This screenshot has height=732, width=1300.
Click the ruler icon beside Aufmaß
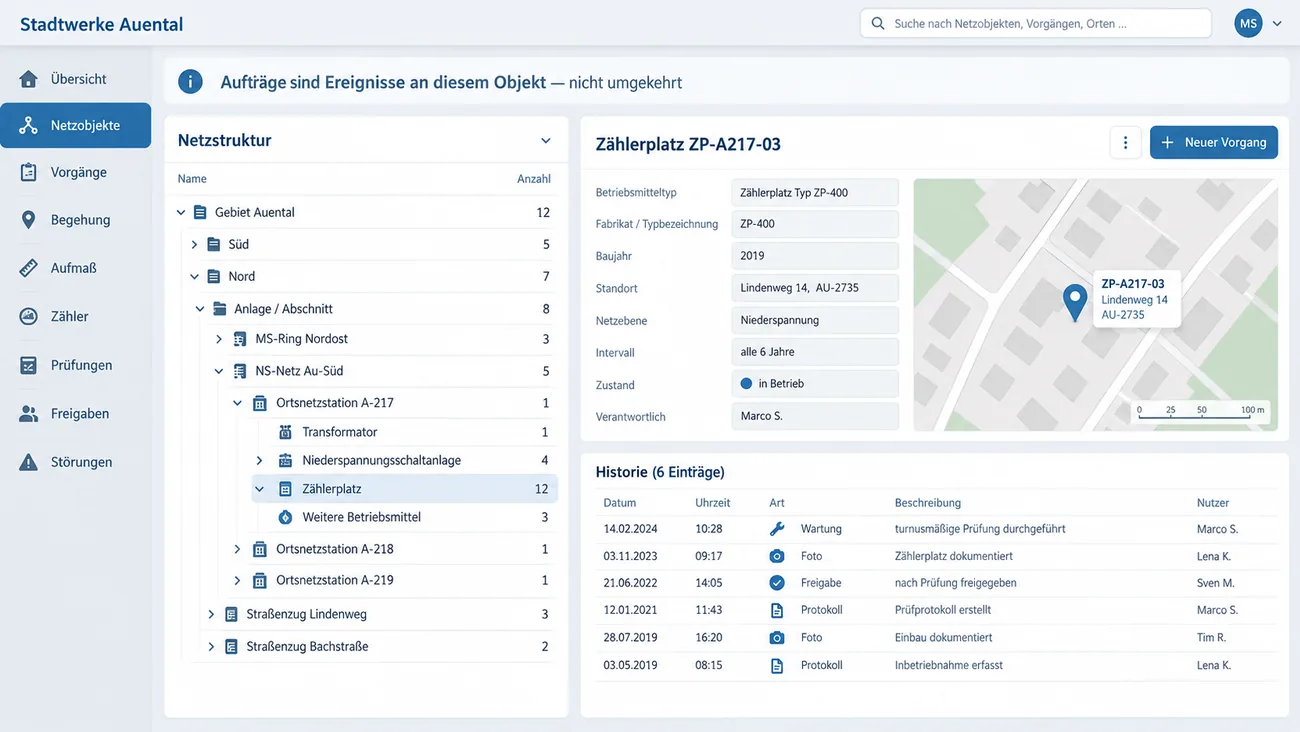28,268
